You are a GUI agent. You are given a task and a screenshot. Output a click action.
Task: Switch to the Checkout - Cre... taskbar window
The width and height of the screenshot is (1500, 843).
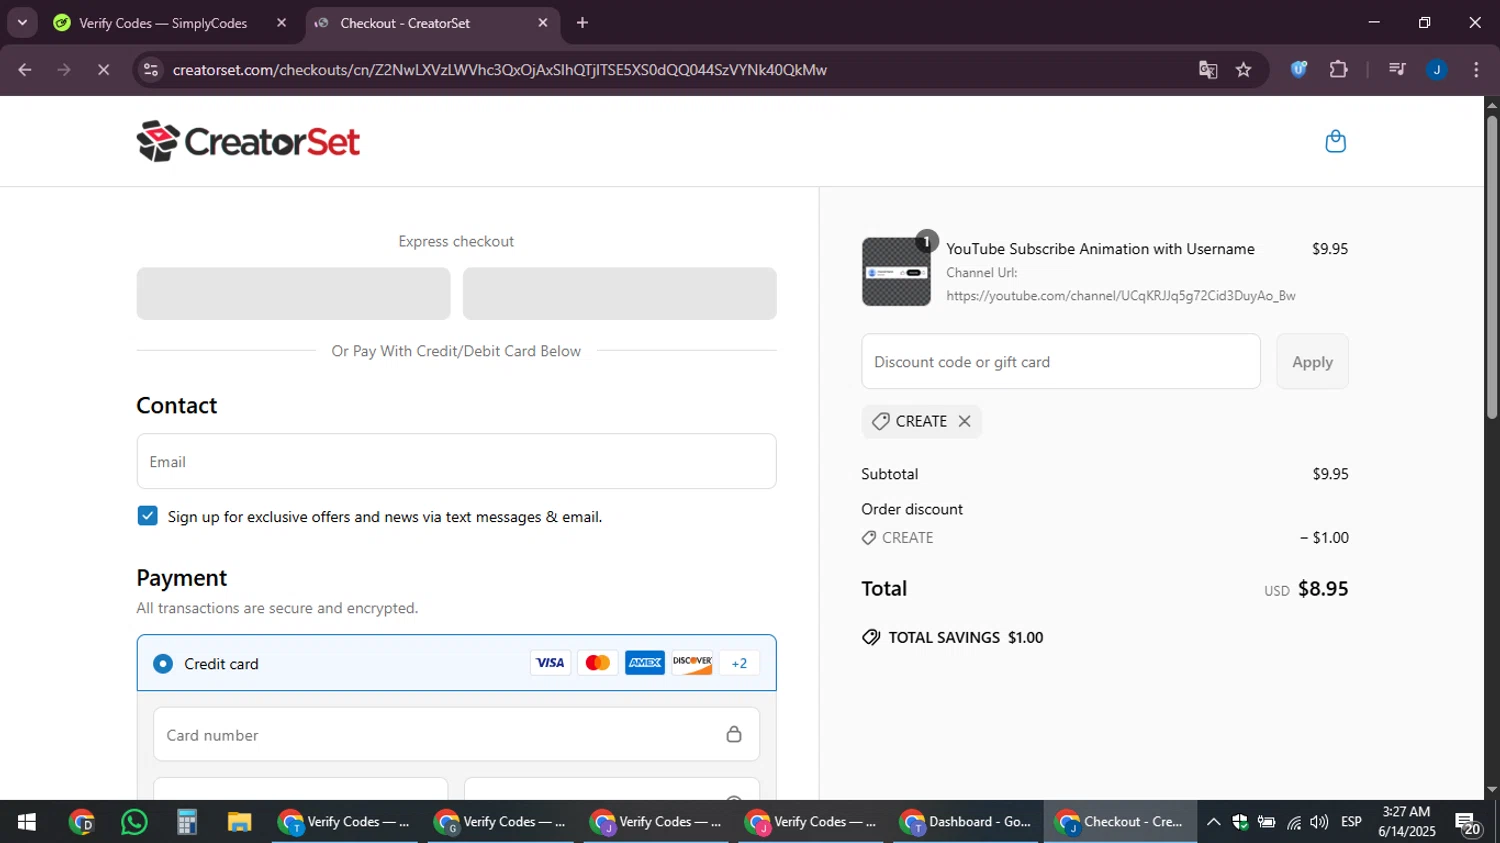1120,822
